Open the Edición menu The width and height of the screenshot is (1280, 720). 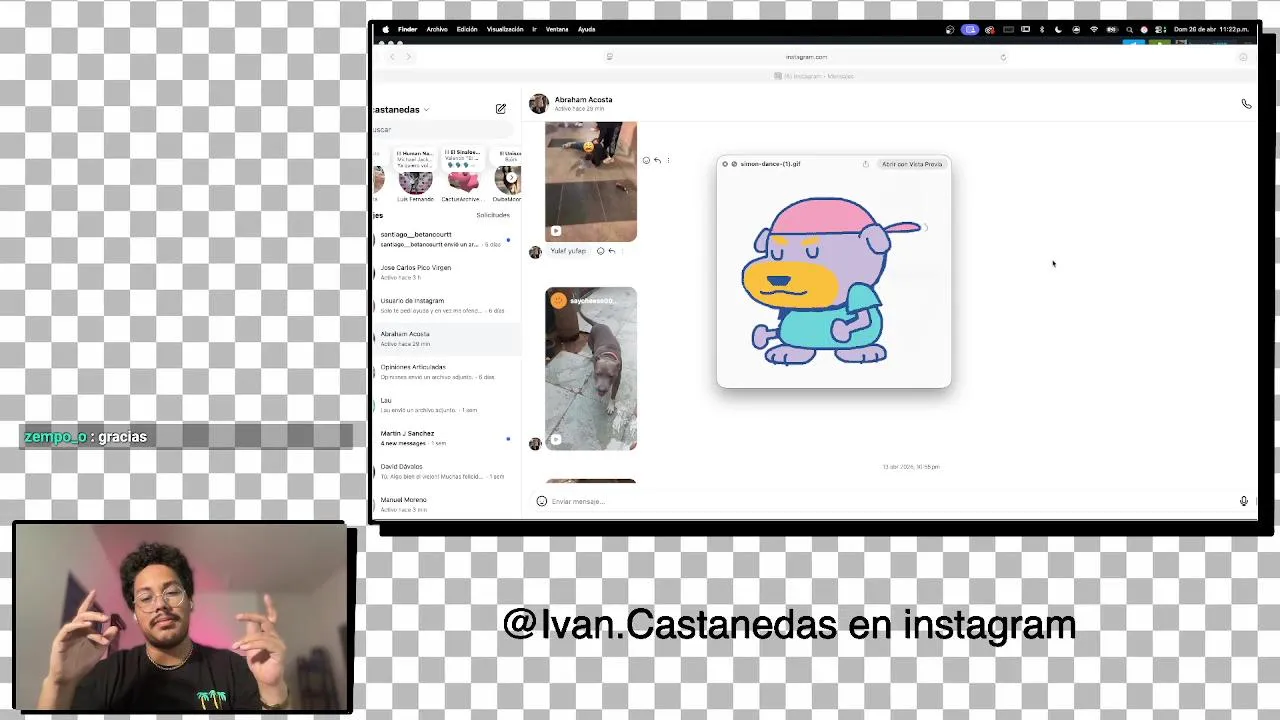tap(467, 29)
